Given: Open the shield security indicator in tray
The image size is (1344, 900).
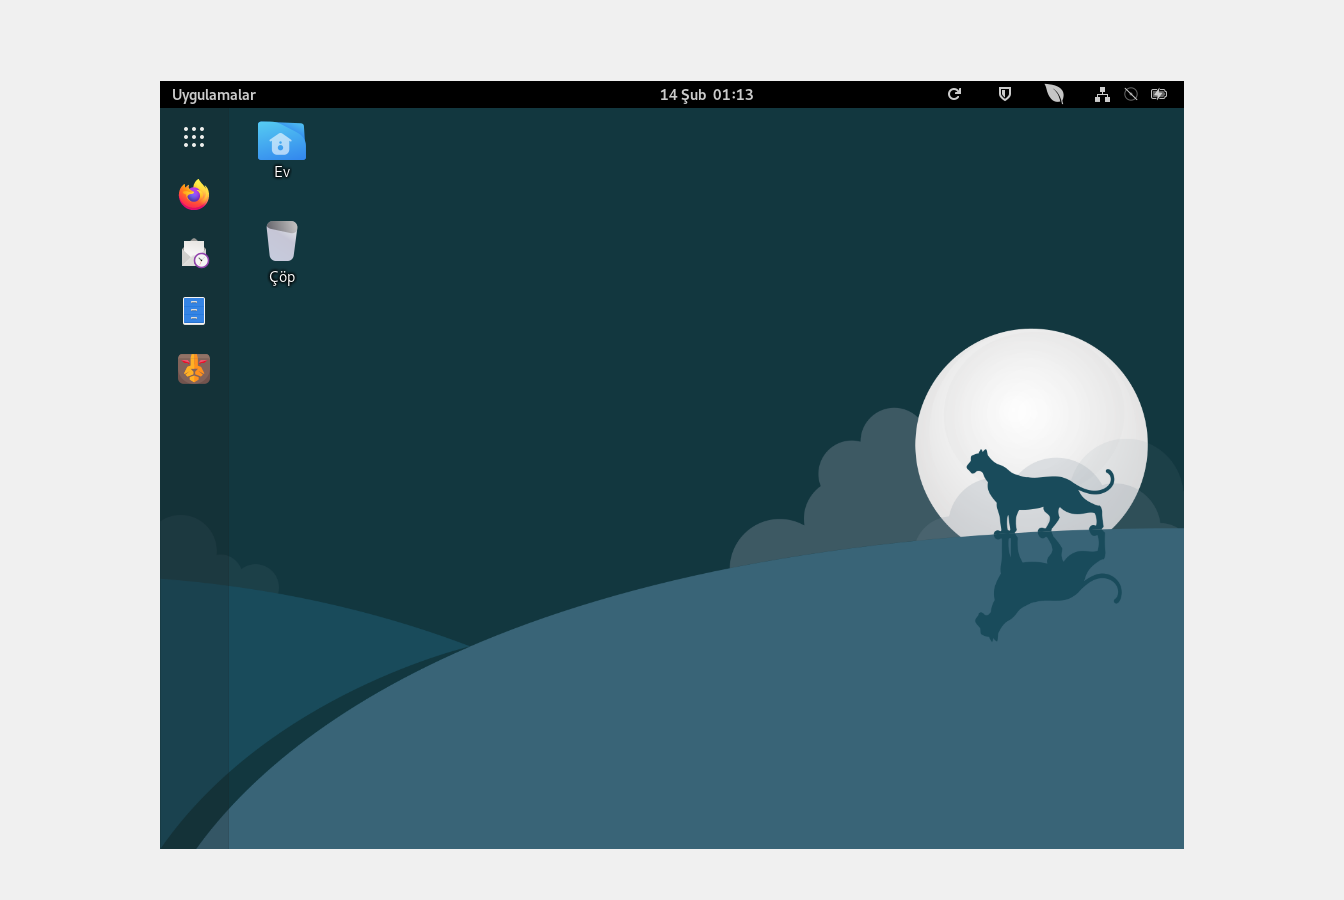Looking at the screenshot, I should [1005, 94].
